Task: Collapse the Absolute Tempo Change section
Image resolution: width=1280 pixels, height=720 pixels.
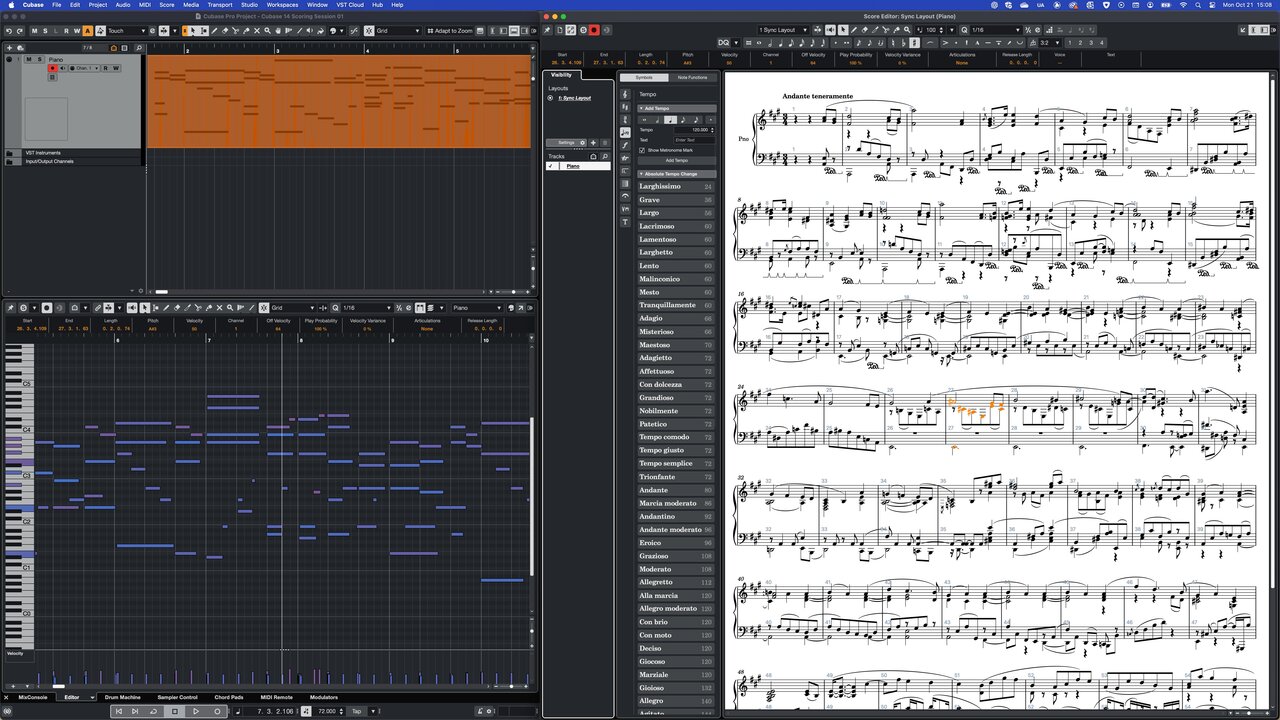Action: pyautogui.click(x=641, y=173)
